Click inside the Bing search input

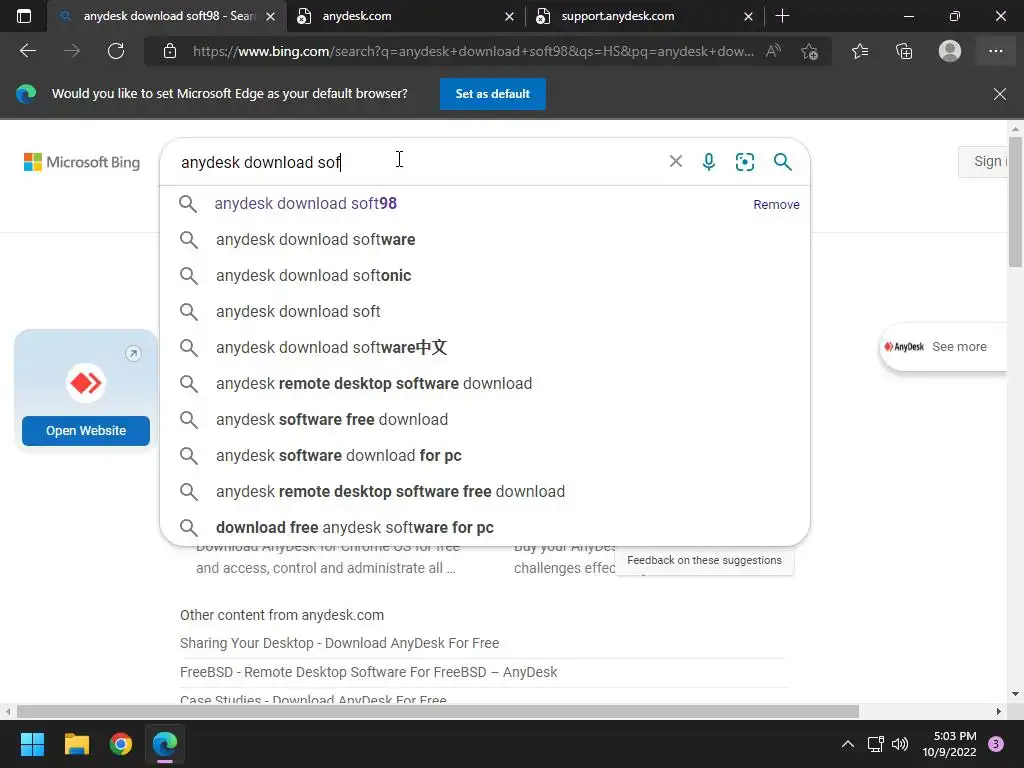tap(418, 162)
